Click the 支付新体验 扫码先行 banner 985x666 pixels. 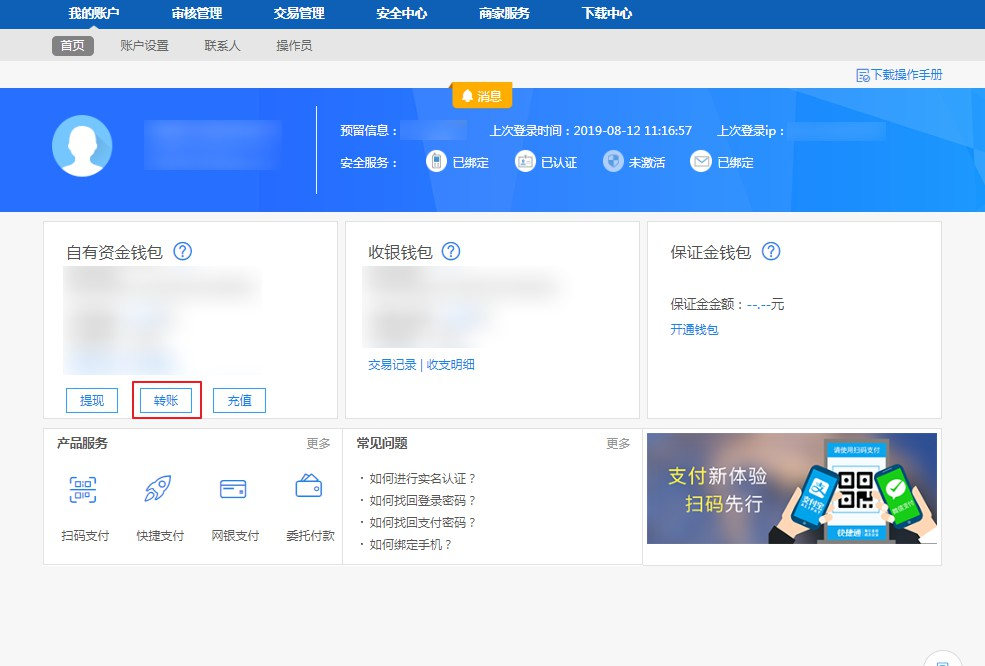point(791,488)
